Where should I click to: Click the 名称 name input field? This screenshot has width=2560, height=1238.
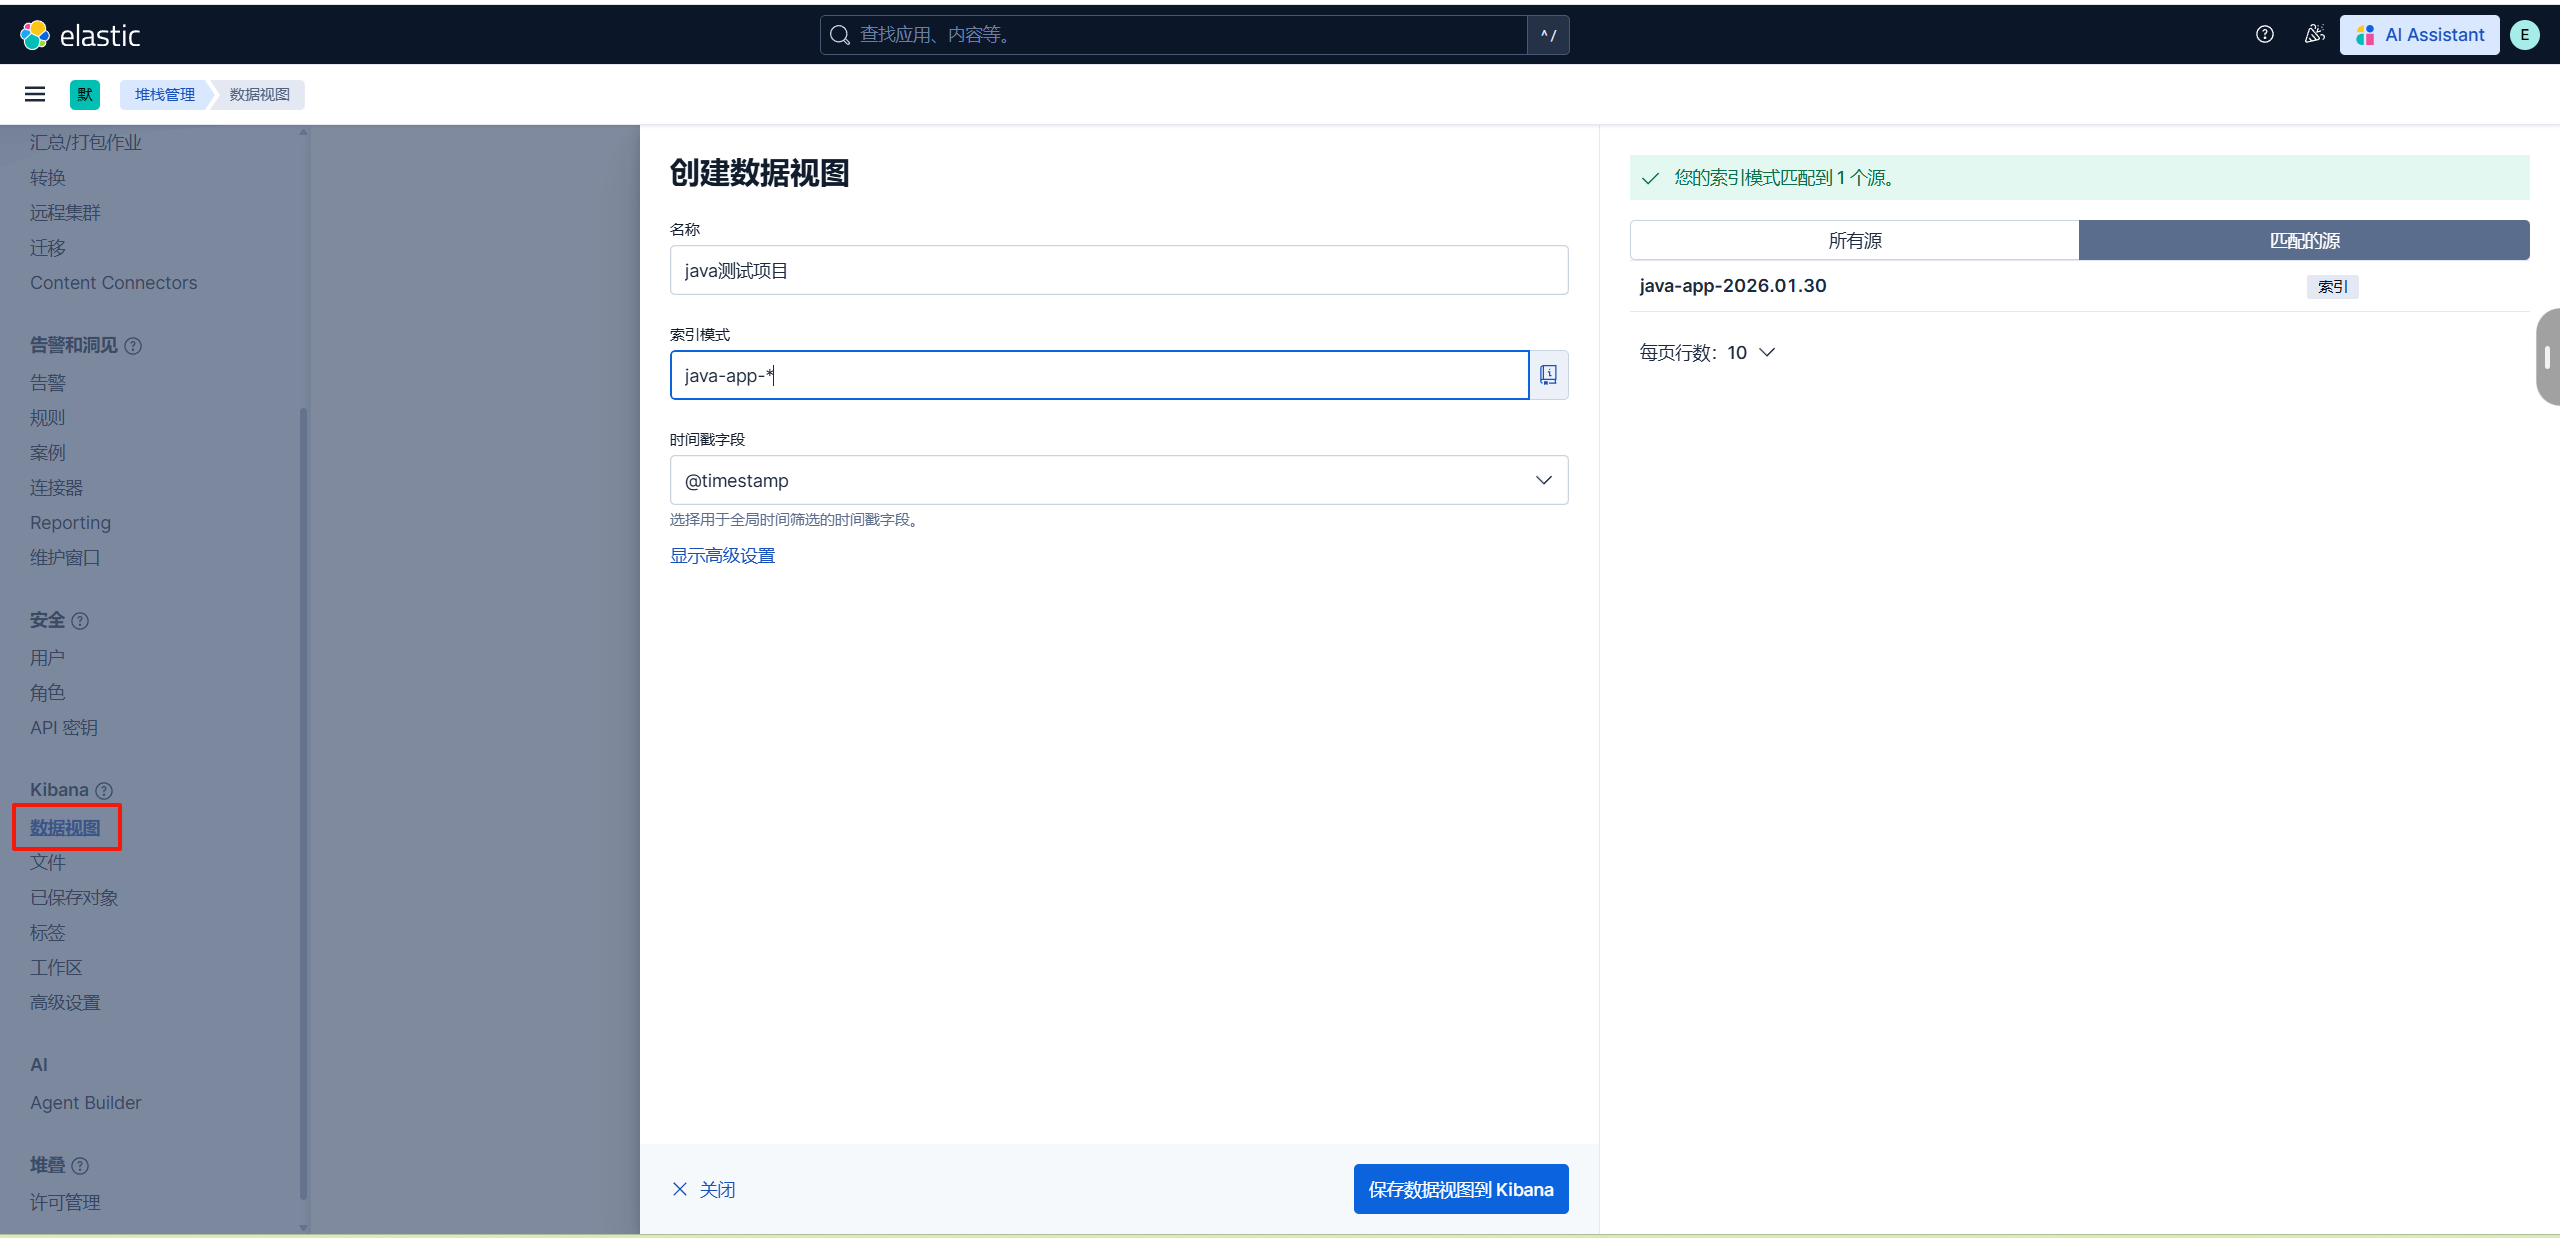(x=1118, y=270)
